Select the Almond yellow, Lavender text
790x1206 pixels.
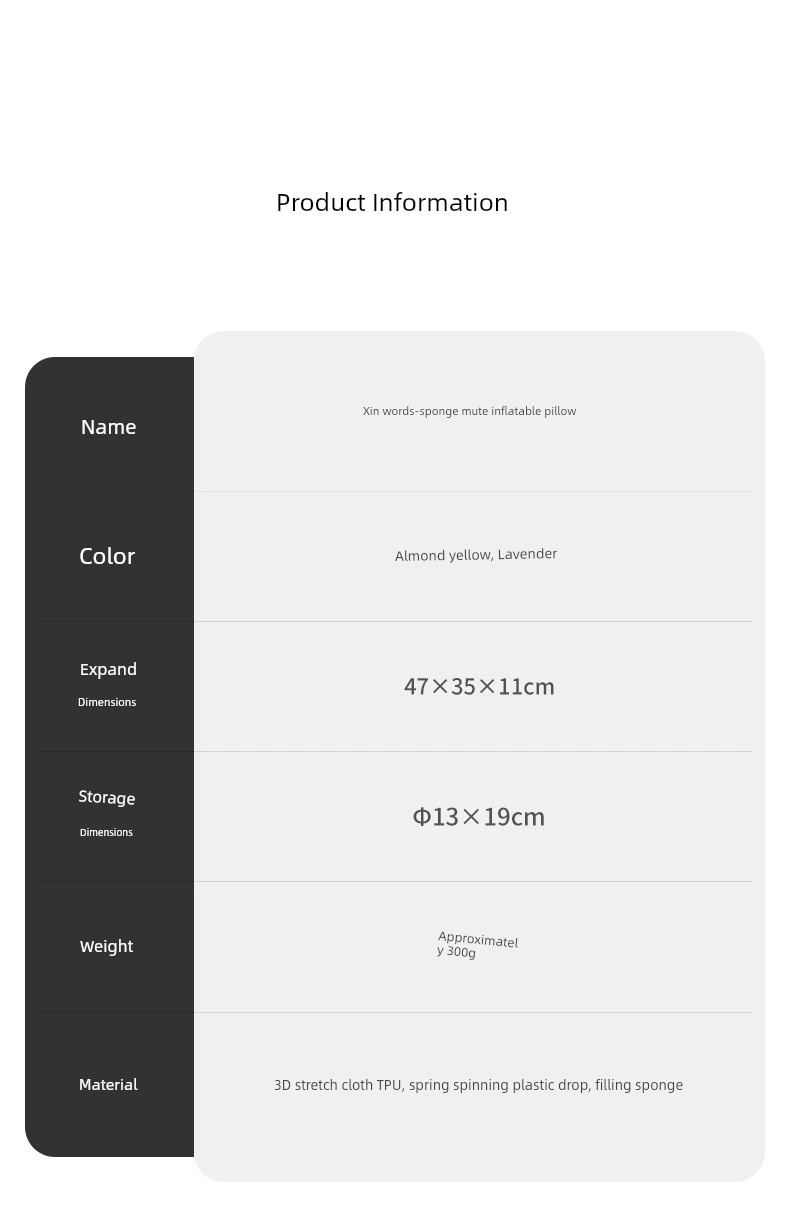476,554
